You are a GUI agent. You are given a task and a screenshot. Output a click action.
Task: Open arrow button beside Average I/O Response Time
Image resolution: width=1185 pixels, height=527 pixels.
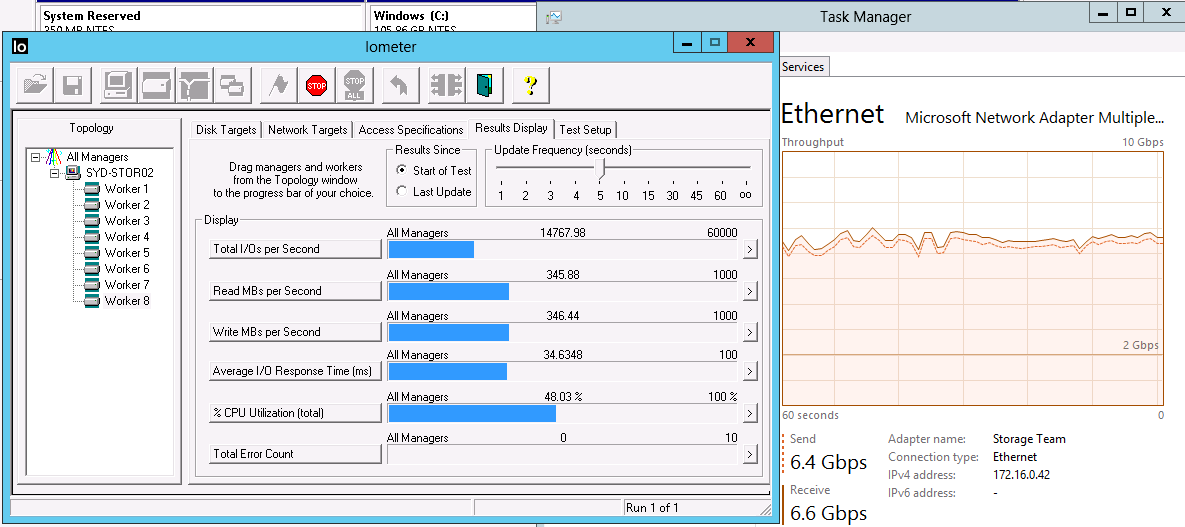click(750, 371)
